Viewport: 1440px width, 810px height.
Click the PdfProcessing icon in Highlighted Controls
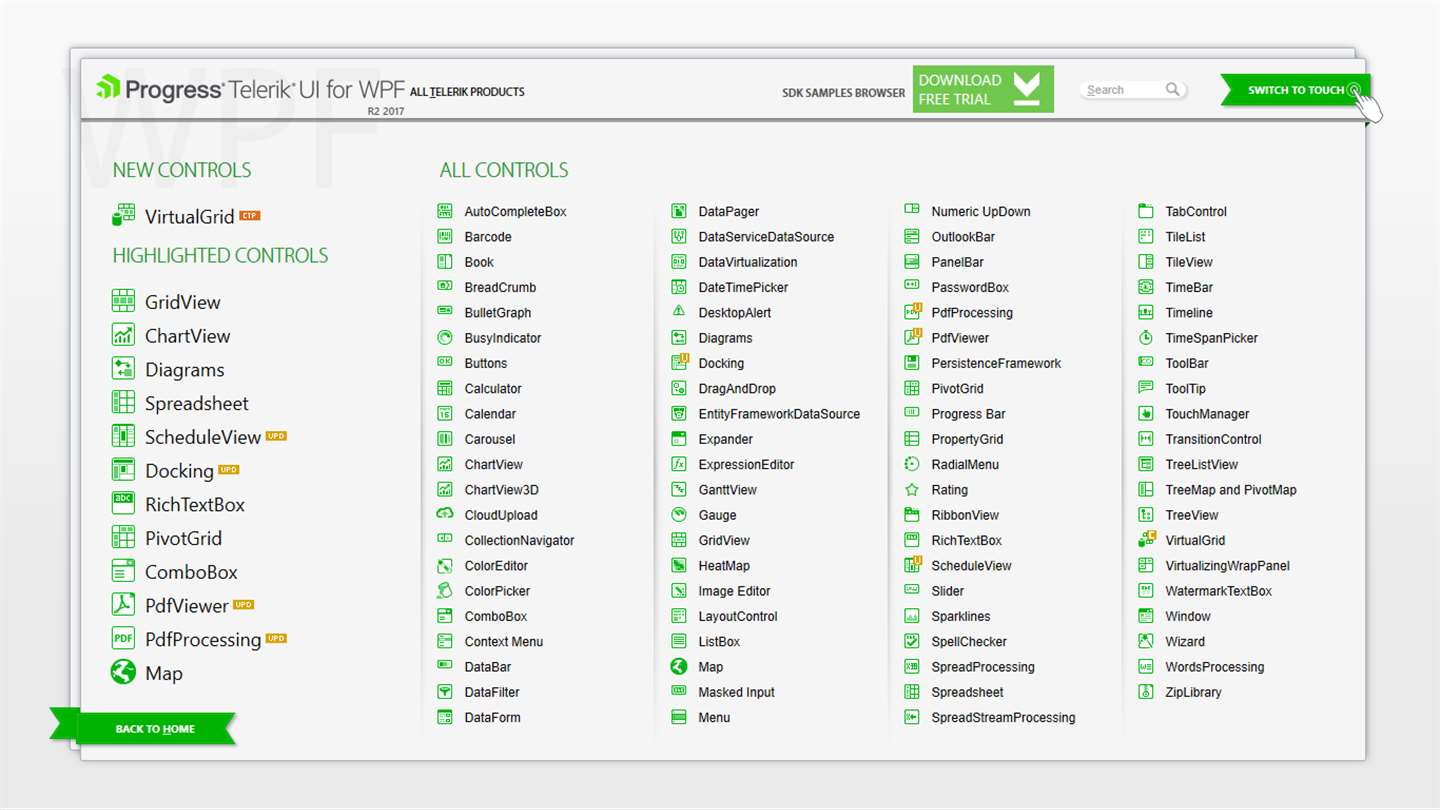click(x=123, y=639)
